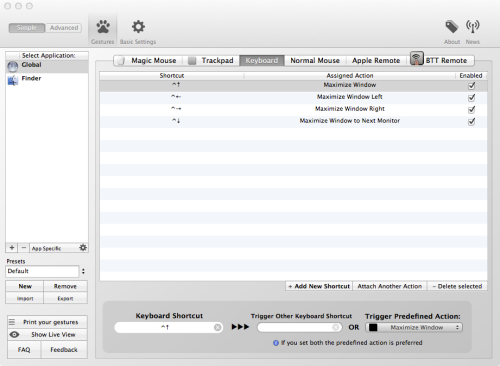Select Finder in the application list
This screenshot has width=500, height=366.
coord(47,80)
